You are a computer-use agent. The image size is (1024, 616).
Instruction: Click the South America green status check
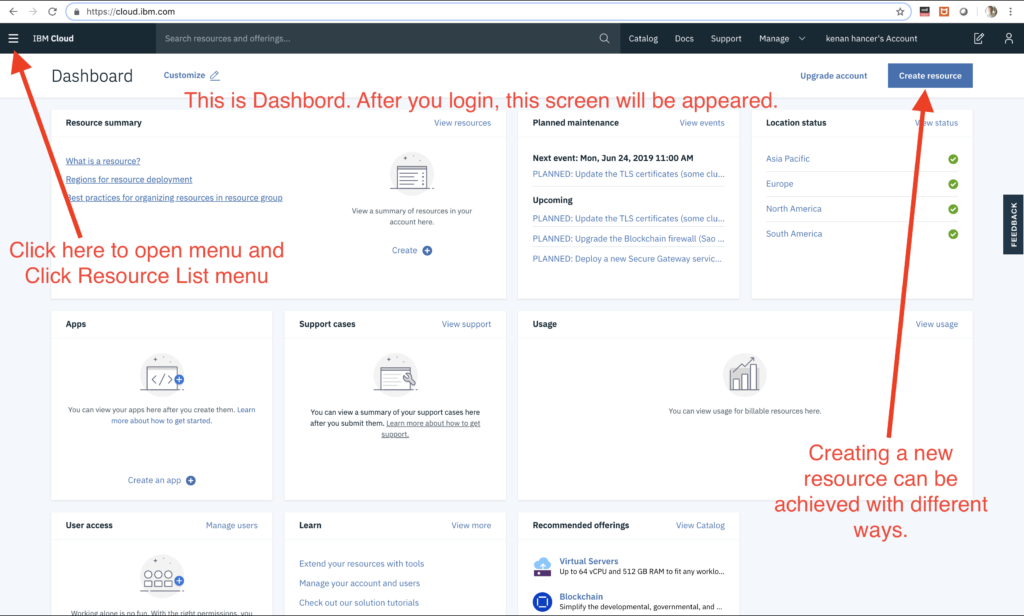click(x=953, y=234)
